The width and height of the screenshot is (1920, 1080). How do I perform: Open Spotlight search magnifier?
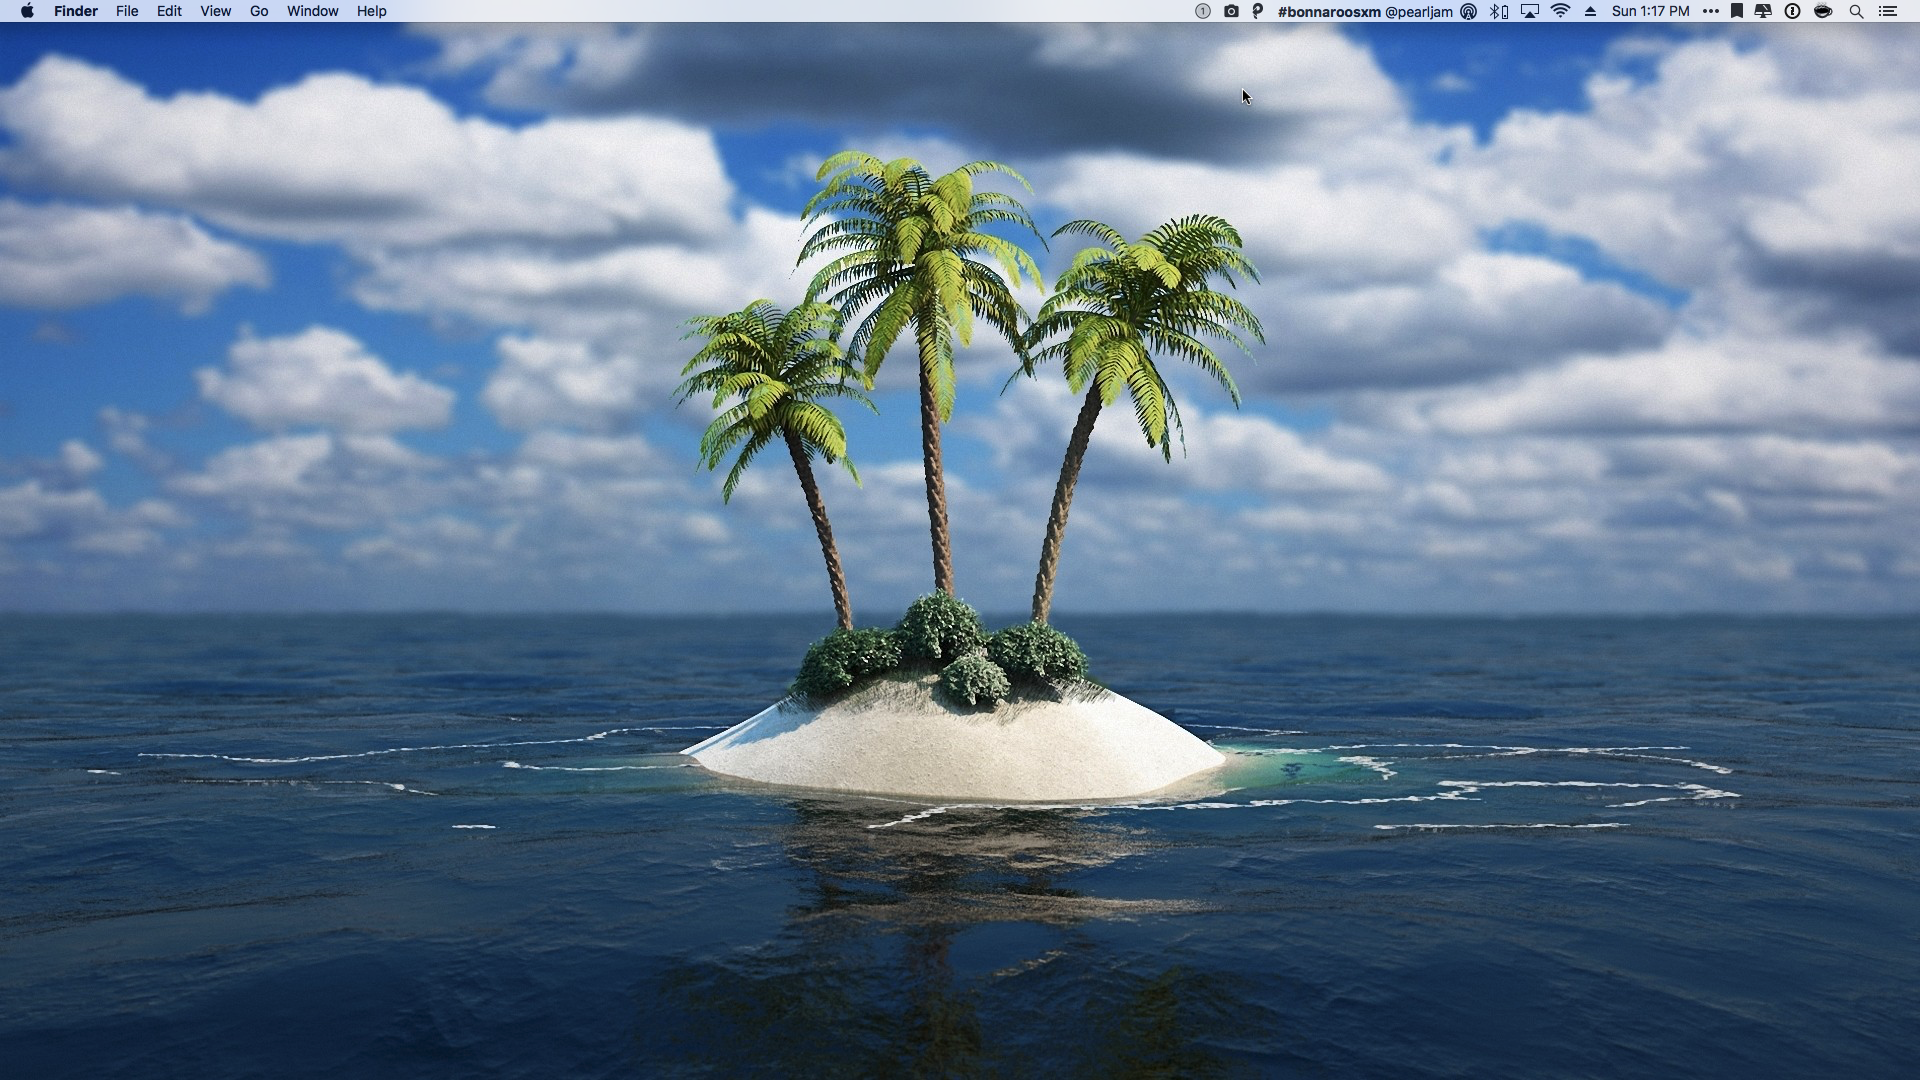point(1856,11)
